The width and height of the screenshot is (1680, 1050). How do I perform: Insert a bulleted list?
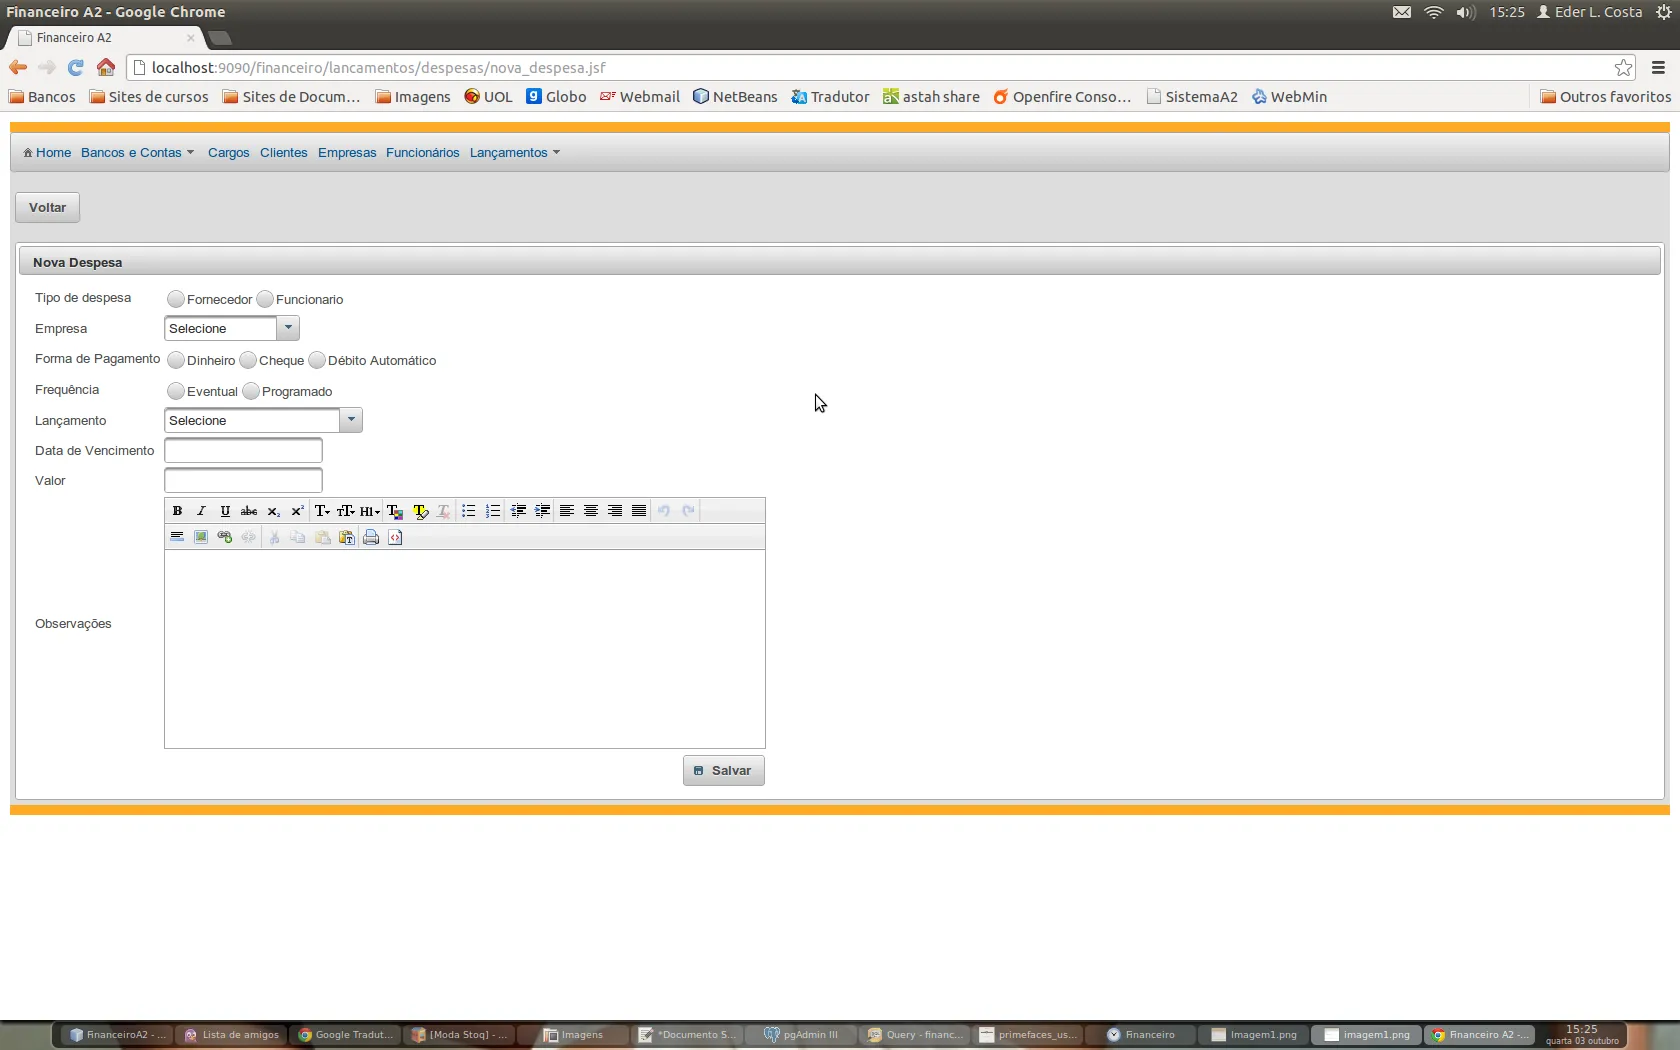click(x=468, y=511)
